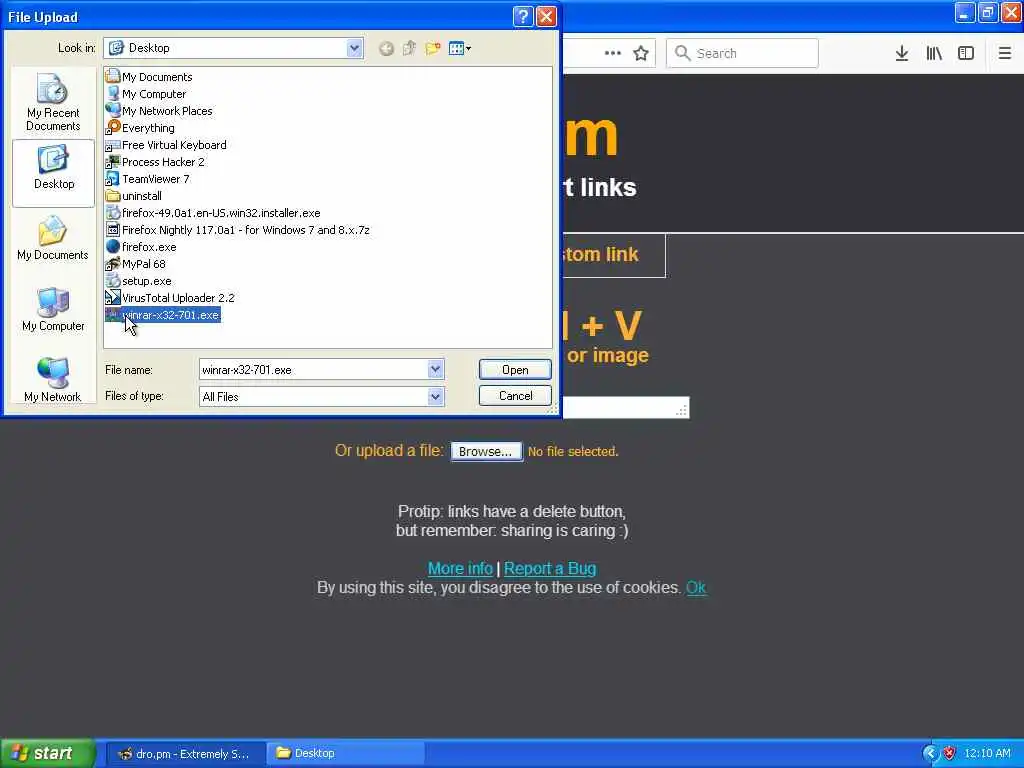Open Firefox page actions three-dot menu
This screenshot has height=768, width=1024.
[613, 53]
